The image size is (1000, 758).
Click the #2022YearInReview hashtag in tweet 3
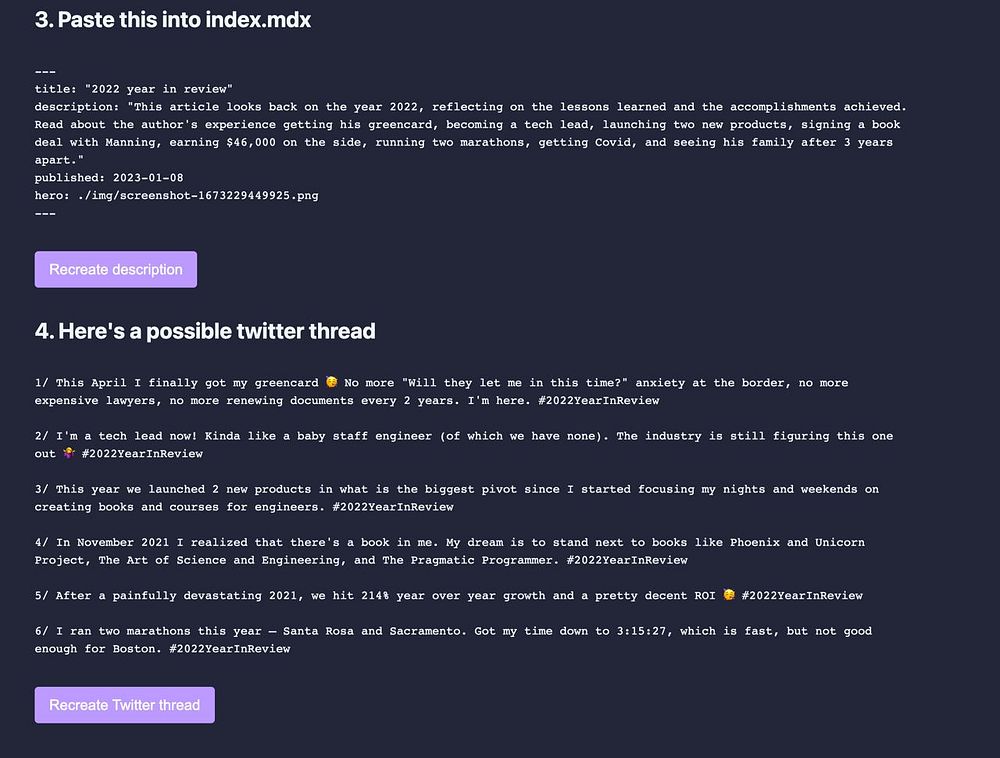(x=393, y=506)
